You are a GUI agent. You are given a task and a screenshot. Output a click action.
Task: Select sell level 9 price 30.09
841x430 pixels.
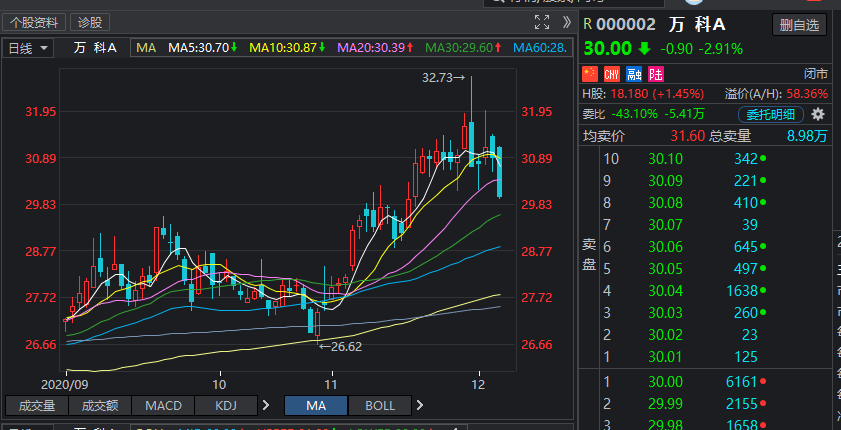point(666,181)
